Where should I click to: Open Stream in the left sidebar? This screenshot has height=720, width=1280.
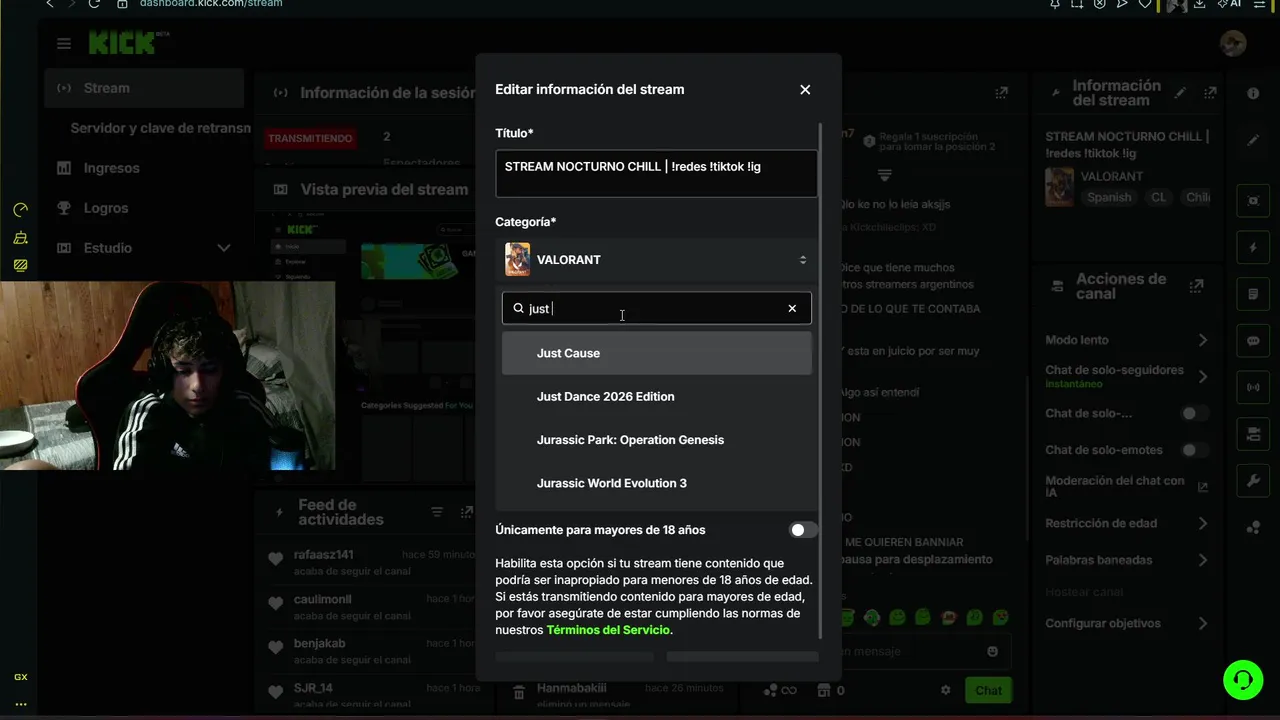(144, 88)
